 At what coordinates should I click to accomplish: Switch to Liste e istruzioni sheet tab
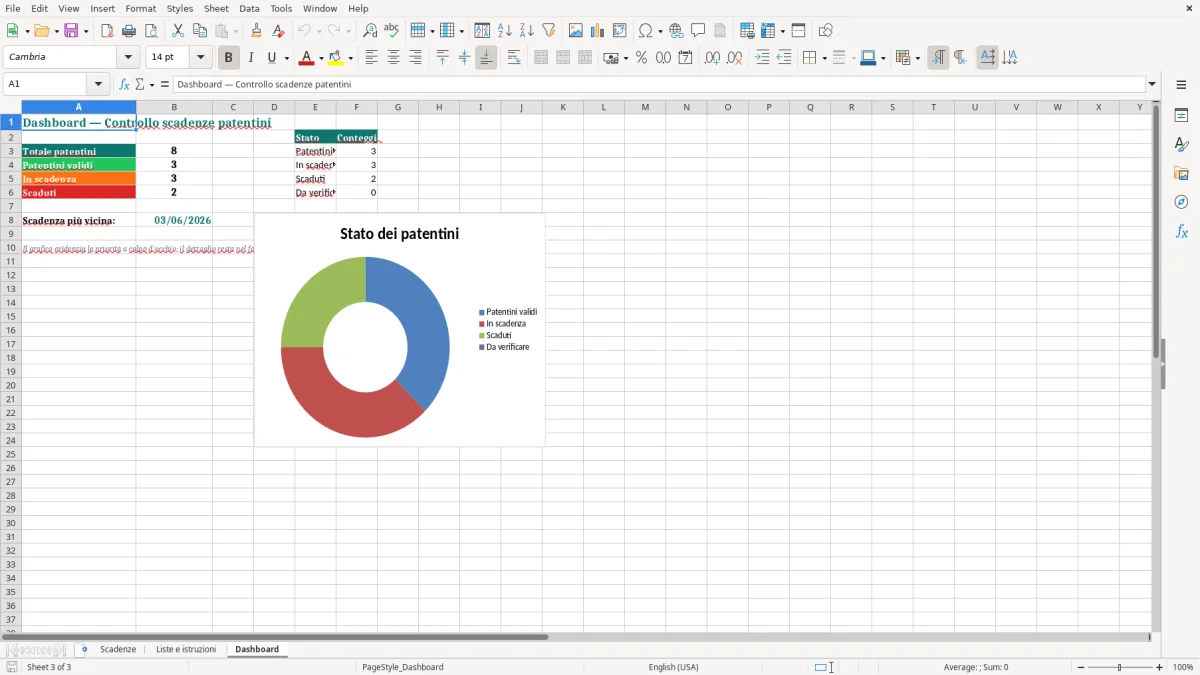coord(186,650)
